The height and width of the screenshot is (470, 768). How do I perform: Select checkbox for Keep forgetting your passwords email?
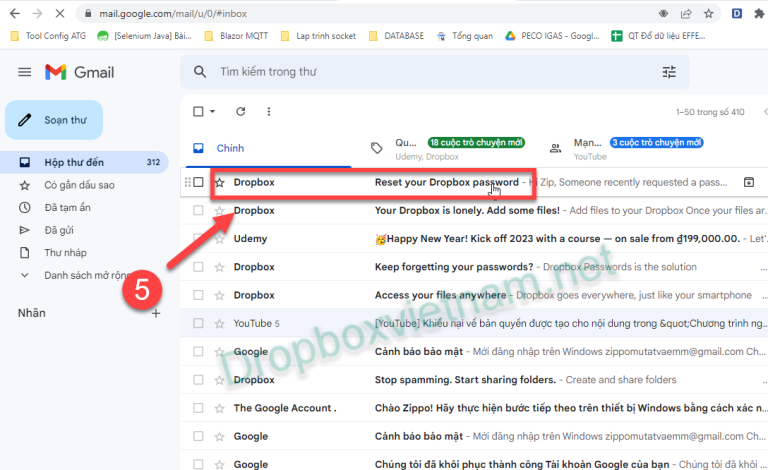(198, 267)
